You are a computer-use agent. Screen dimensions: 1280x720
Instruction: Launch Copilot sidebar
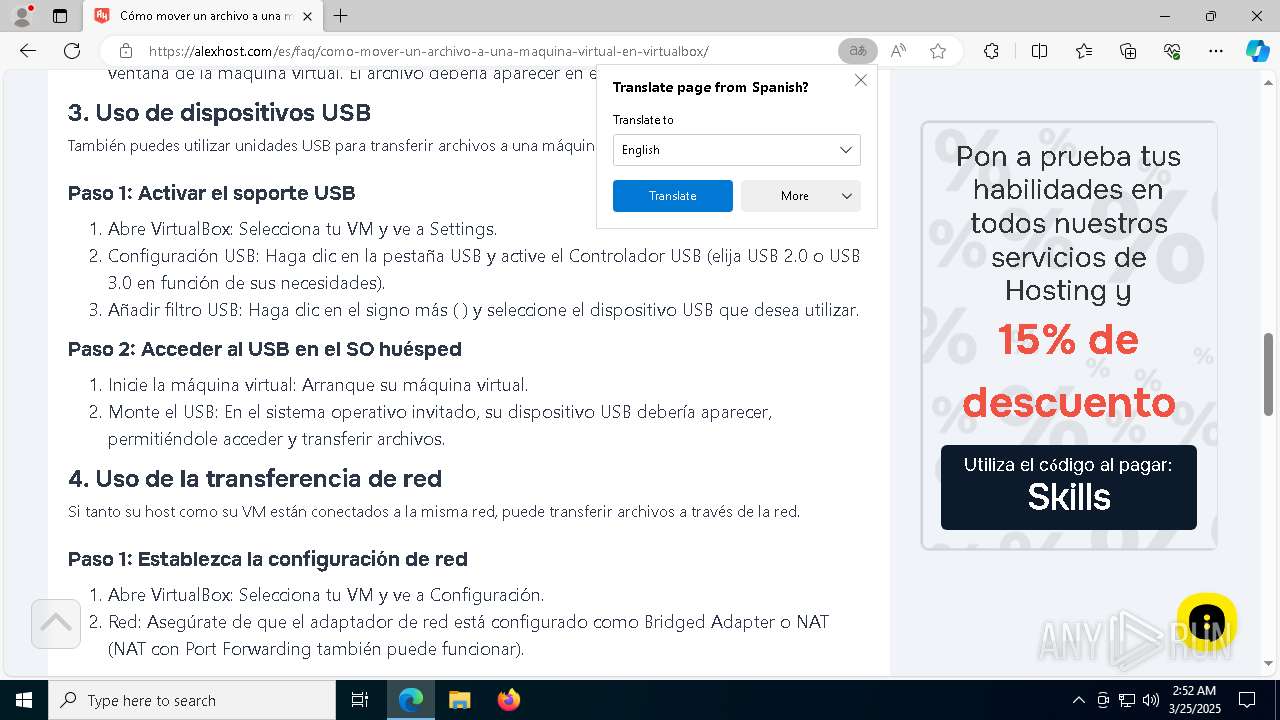click(1257, 51)
